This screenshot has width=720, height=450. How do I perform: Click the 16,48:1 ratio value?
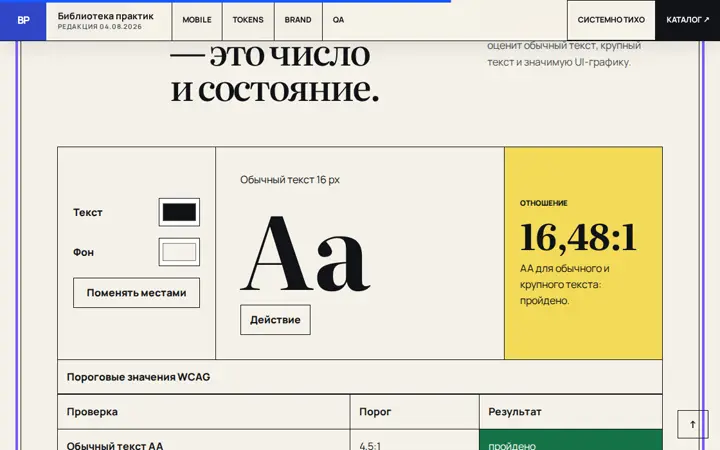pos(579,238)
